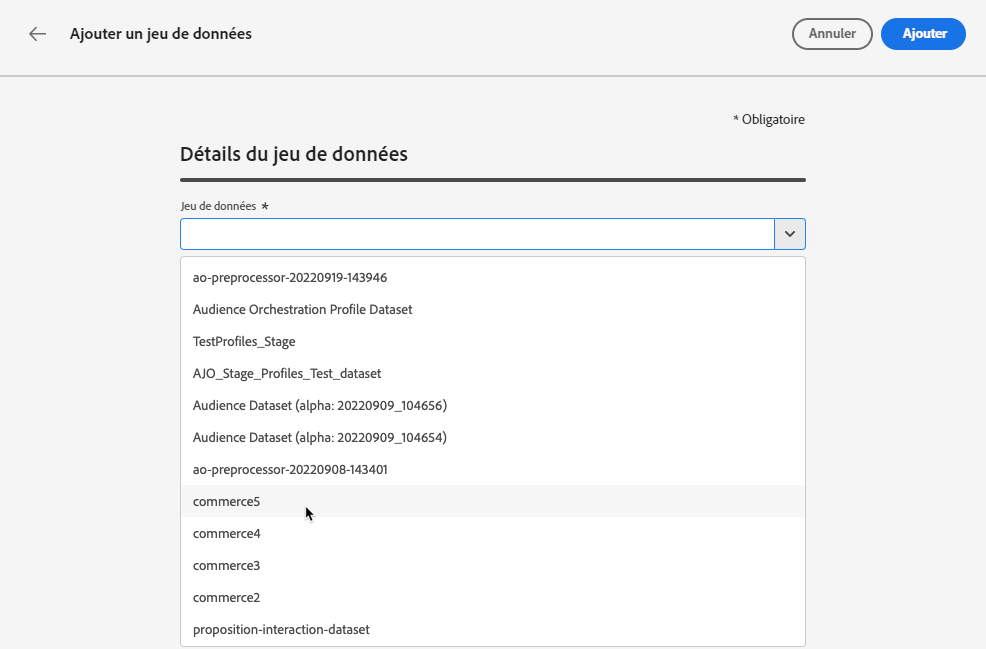Choose Audience Dataset alpha 20220909_104654
Viewport: 986px width, 649px height.
(319, 437)
